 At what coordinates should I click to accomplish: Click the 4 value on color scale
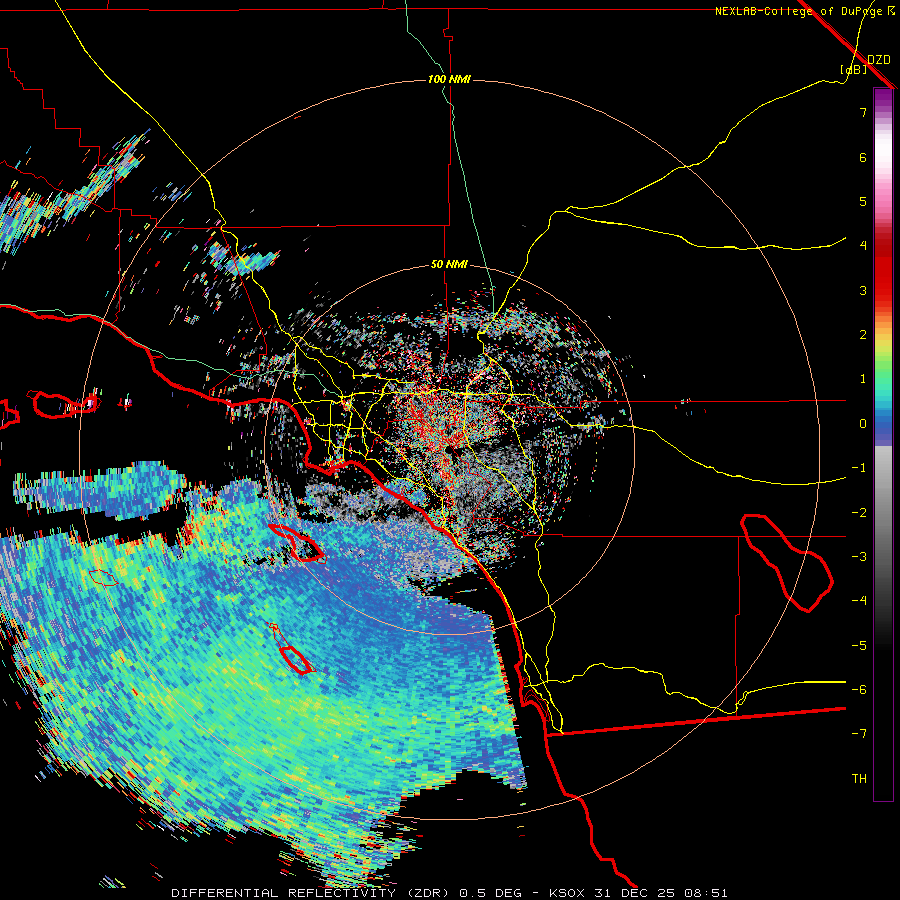click(863, 246)
